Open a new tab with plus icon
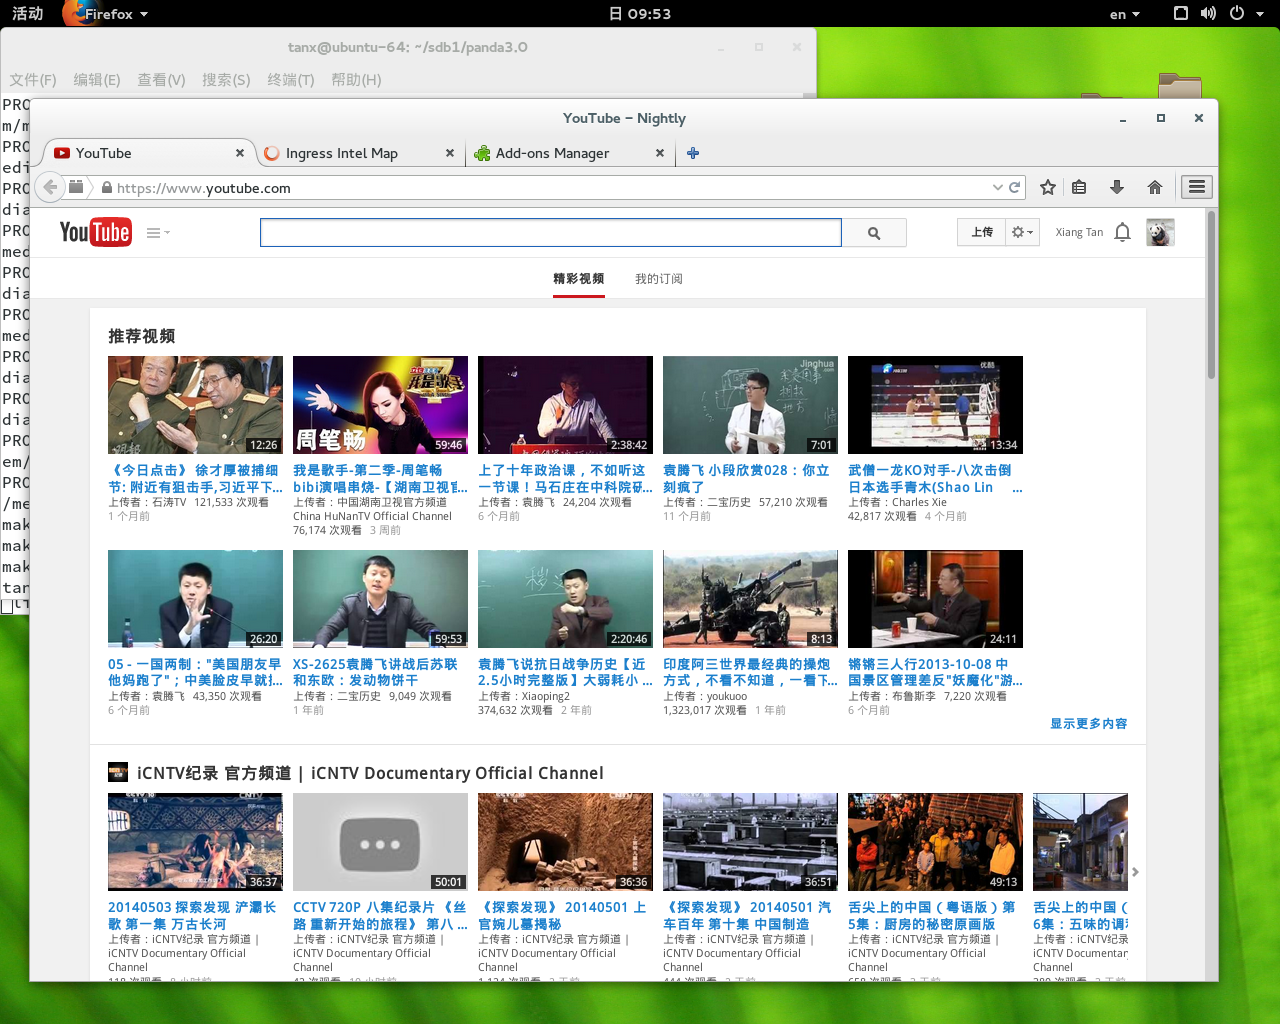The height and width of the screenshot is (1024, 1280). coord(693,153)
